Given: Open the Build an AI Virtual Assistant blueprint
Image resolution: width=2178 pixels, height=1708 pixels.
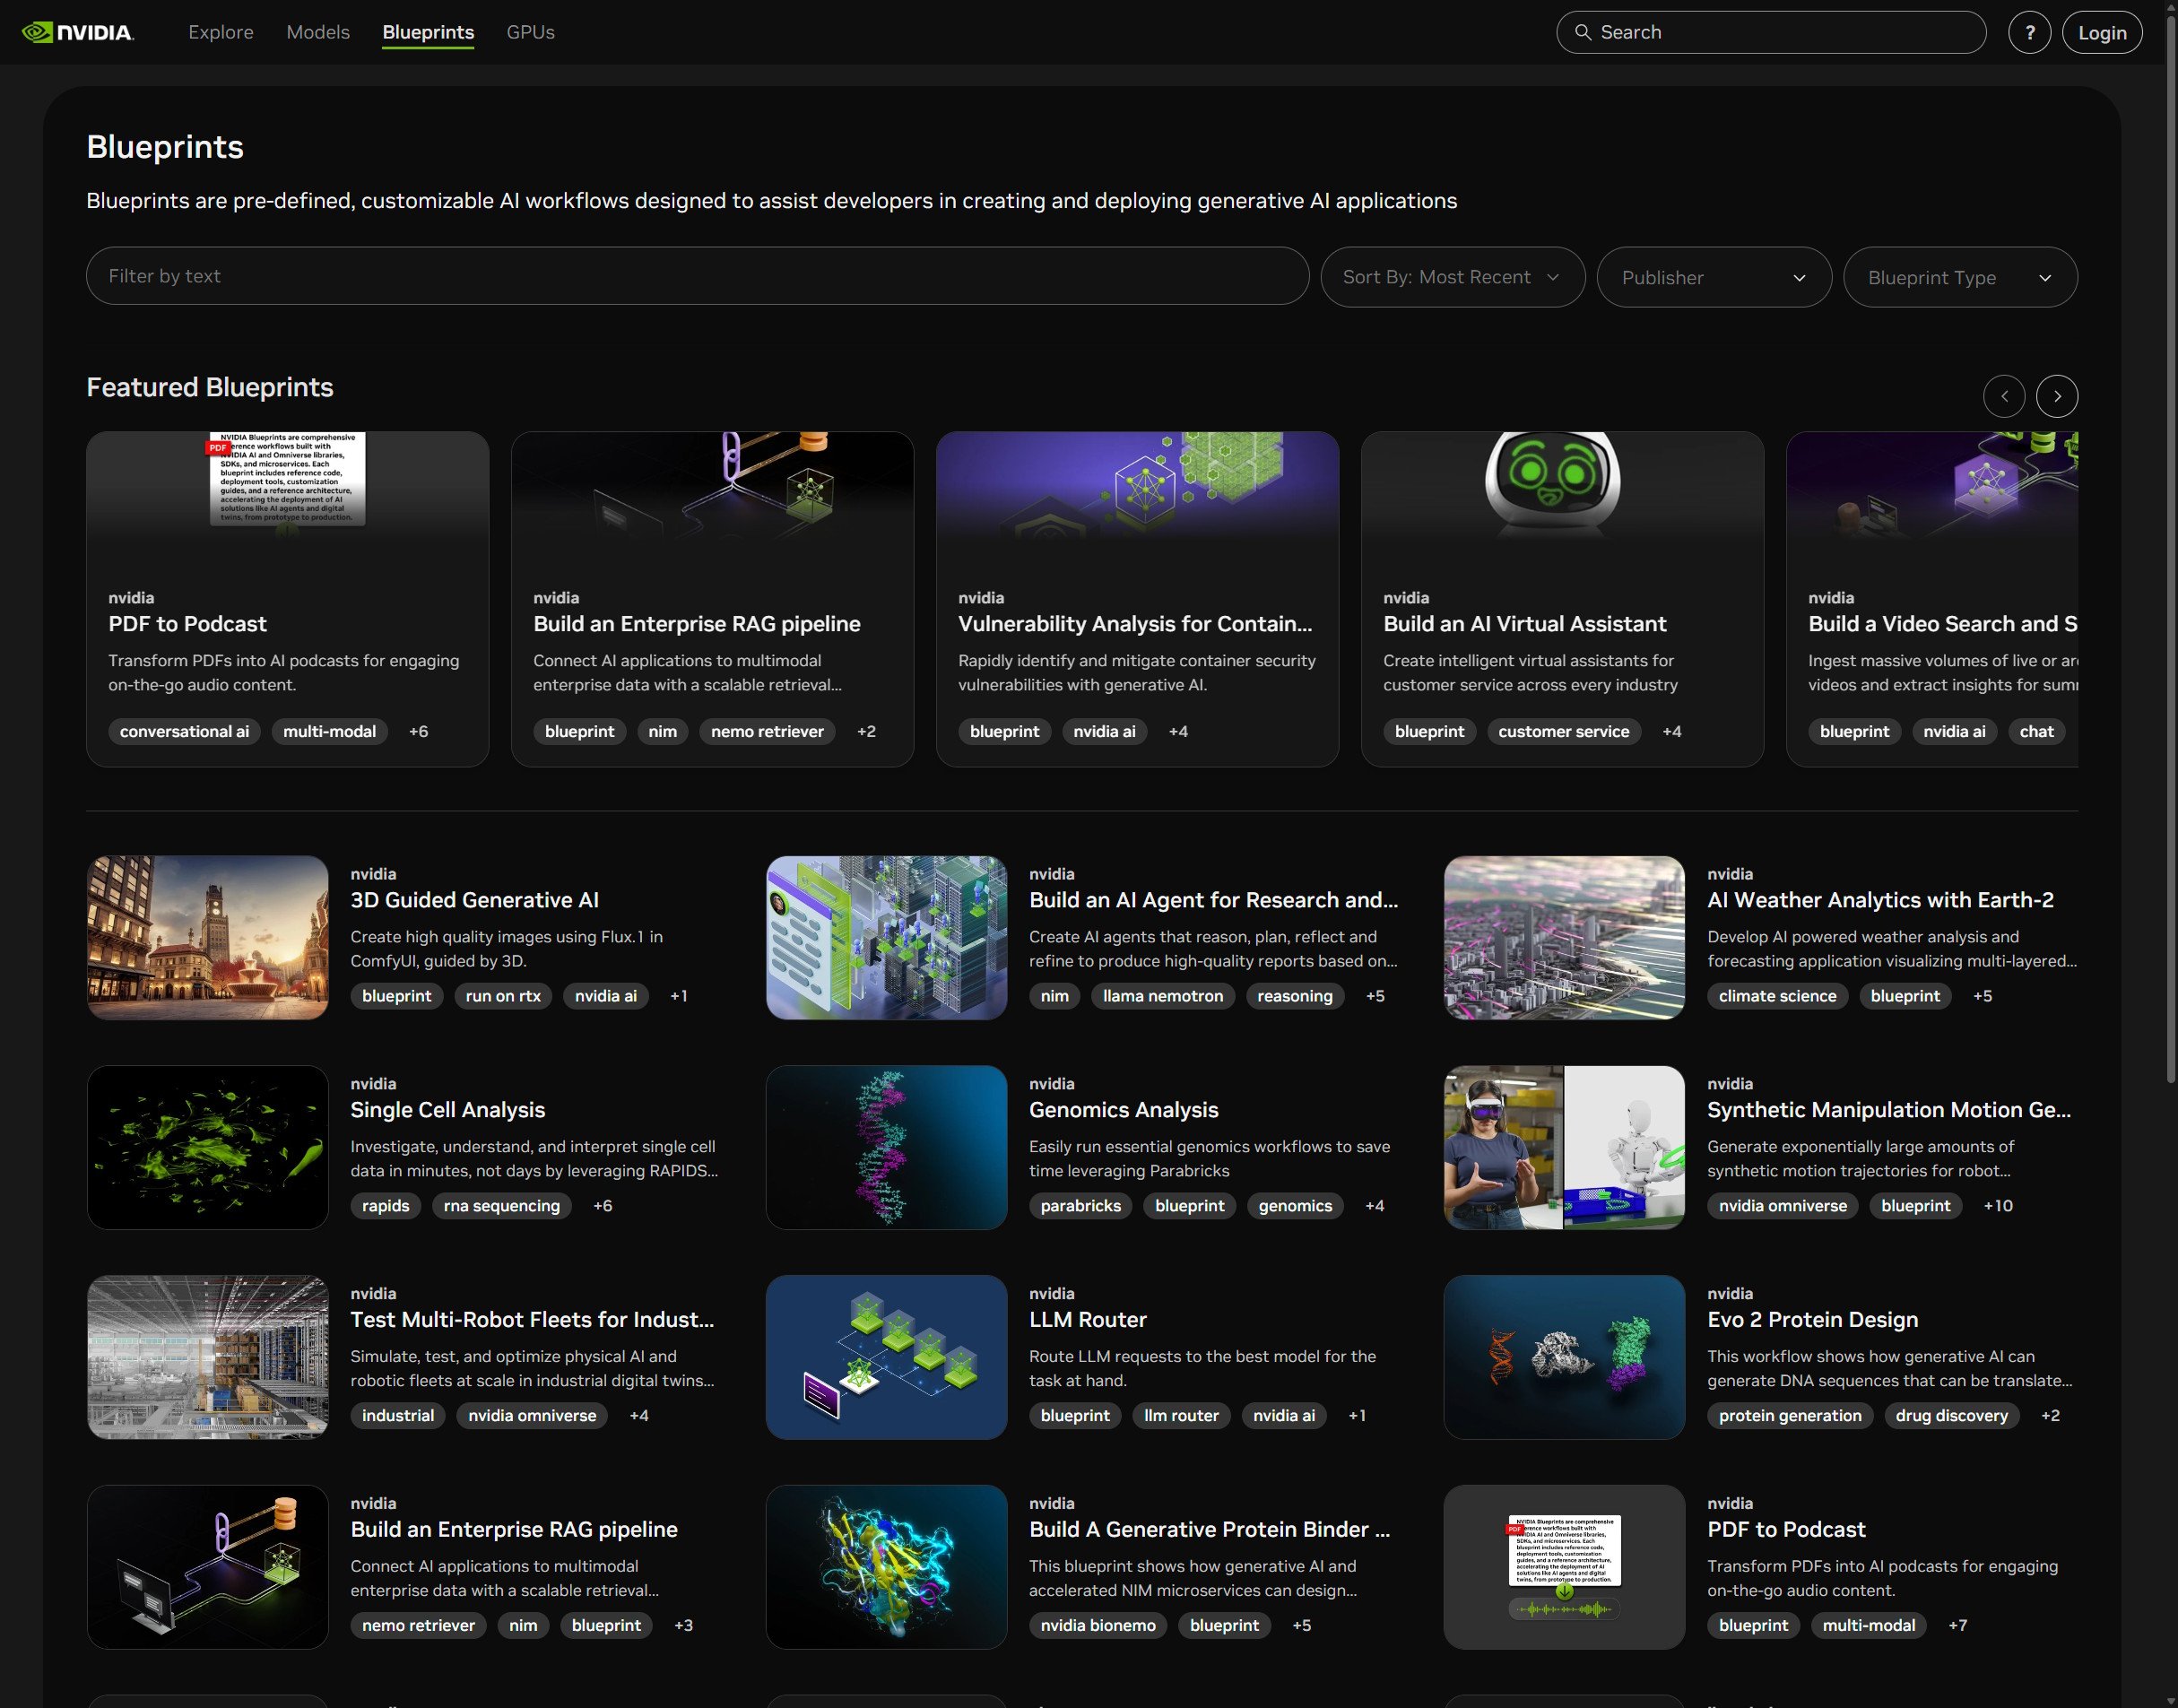Looking at the screenshot, I should point(1524,623).
